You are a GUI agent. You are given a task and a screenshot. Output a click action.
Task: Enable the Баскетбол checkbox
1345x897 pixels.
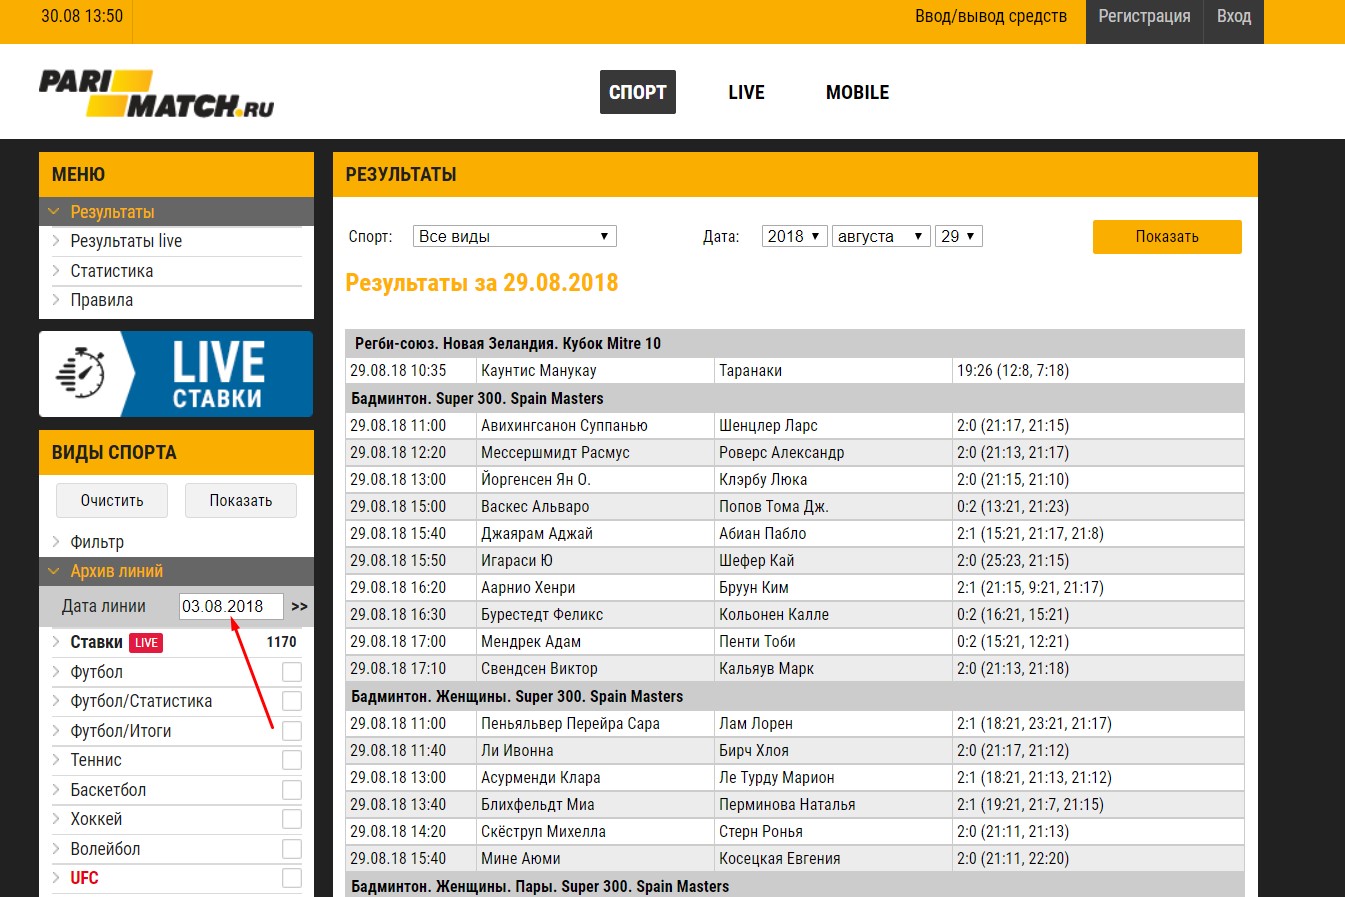(292, 790)
